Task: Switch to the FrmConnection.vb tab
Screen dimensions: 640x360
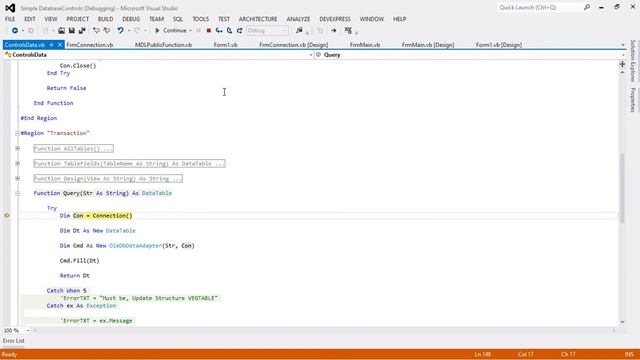Action: (90, 45)
